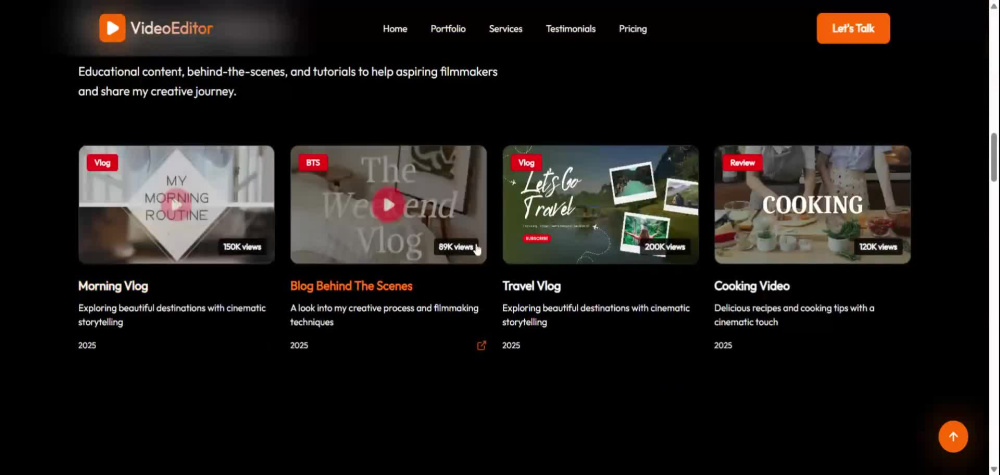
Task: Play the Weekend Vlog video
Action: 388,205
